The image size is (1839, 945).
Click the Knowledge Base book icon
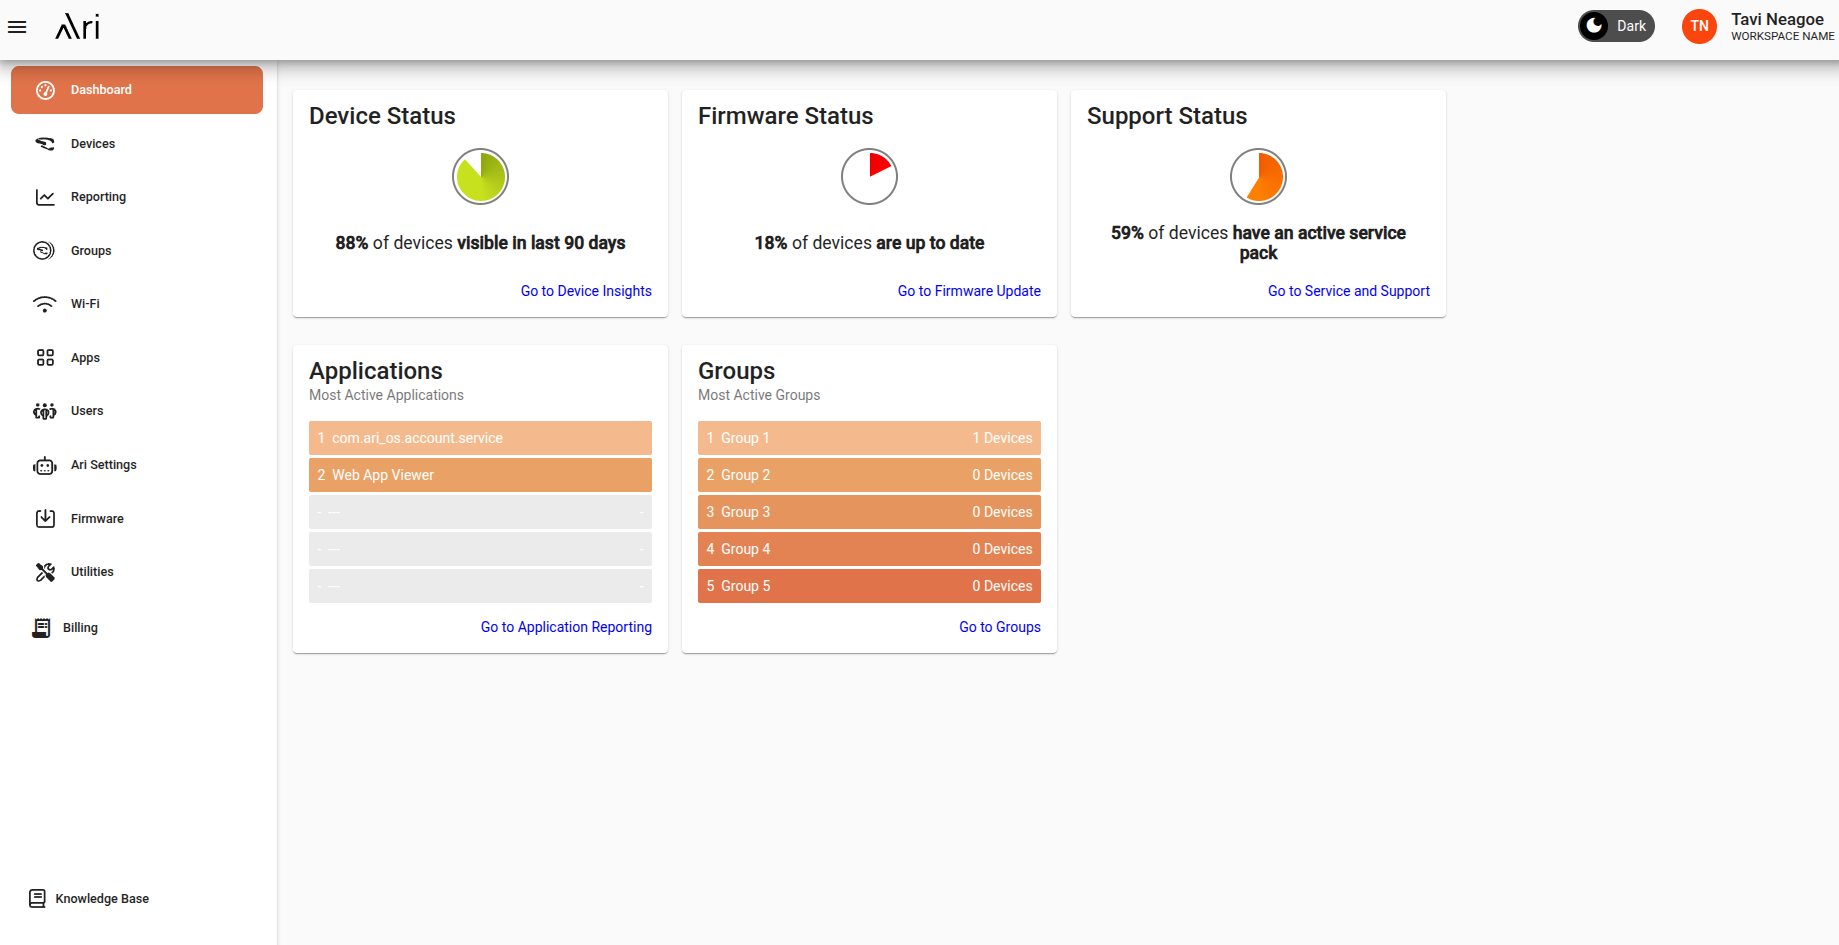[x=37, y=899]
